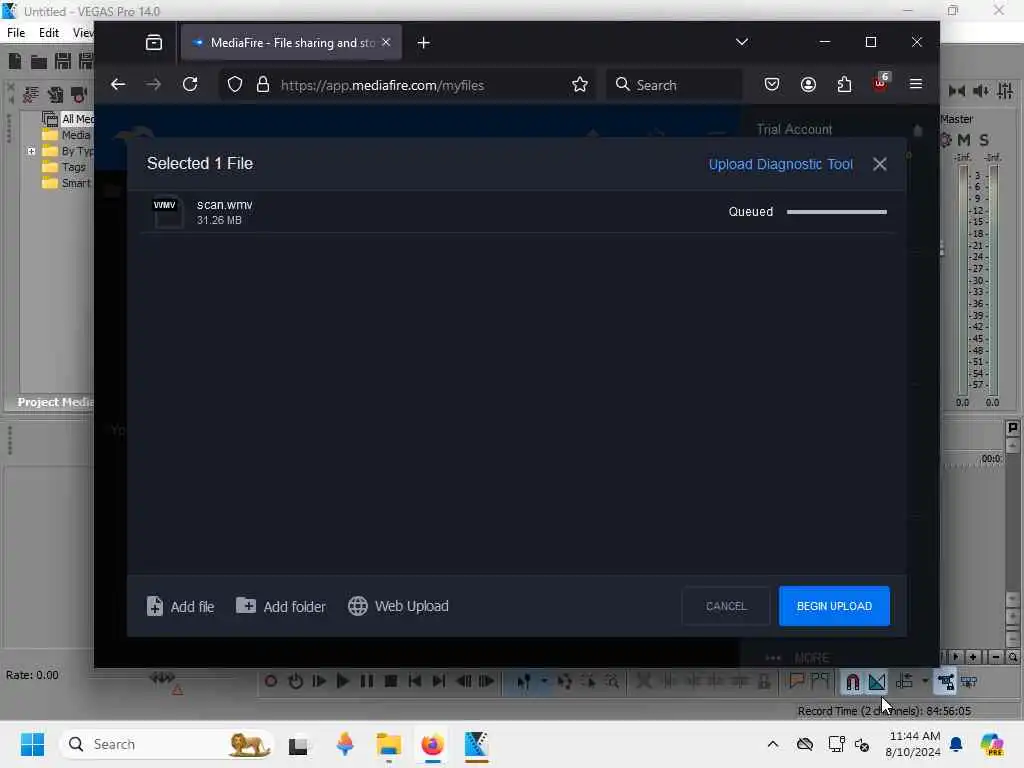Switch to the Project Media tab
Image resolution: width=1024 pixels, height=768 pixels.
pyautogui.click(x=55, y=402)
